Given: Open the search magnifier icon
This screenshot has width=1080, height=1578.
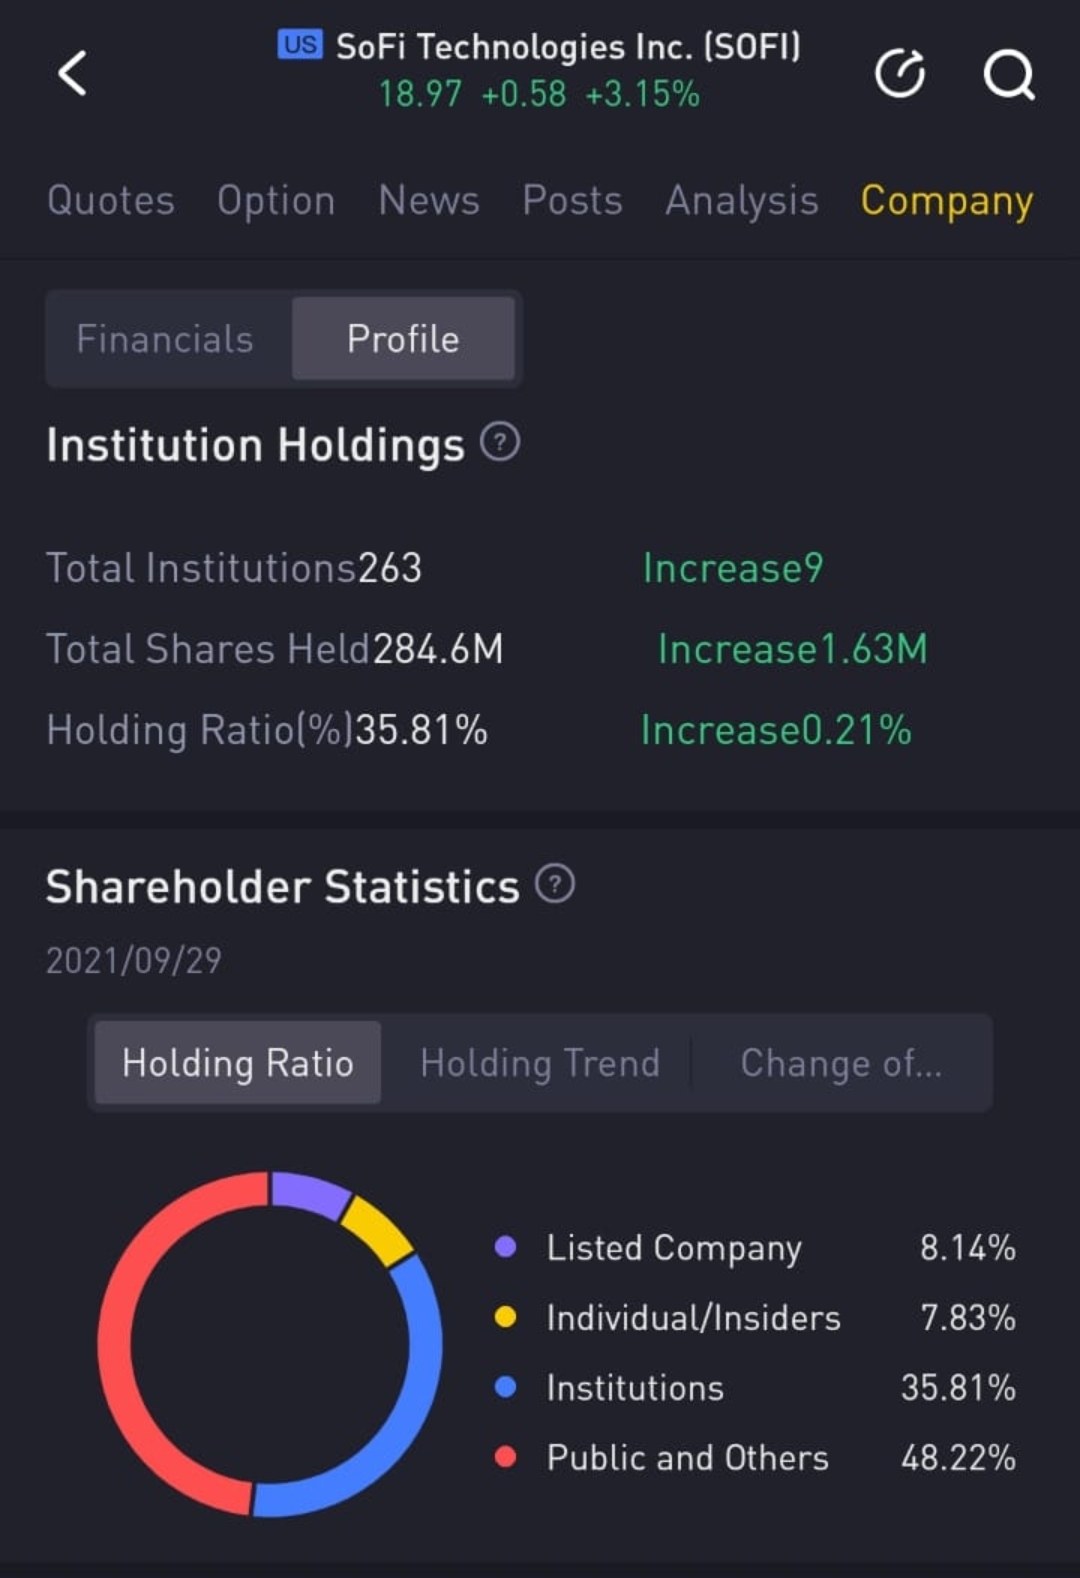Looking at the screenshot, I should [1008, 74].
